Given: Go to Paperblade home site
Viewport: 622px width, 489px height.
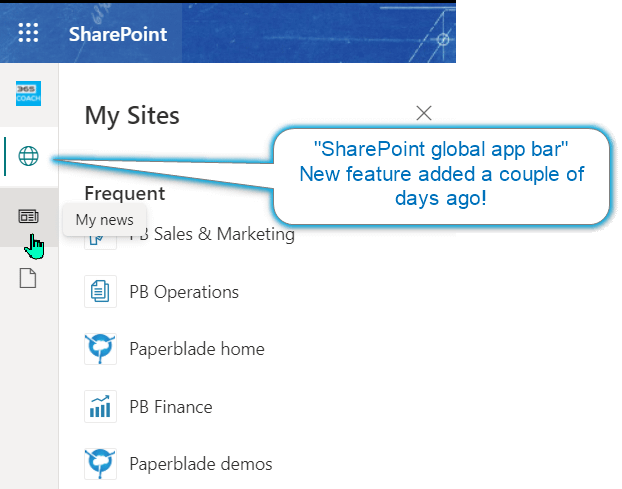Looking at the screenshot, I should click(197, 349).
